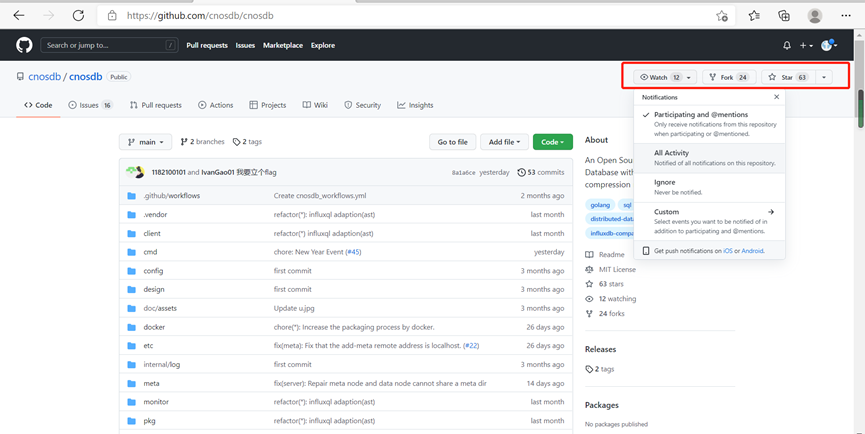Close the Notifications popup with X

(x=776, y=97)
